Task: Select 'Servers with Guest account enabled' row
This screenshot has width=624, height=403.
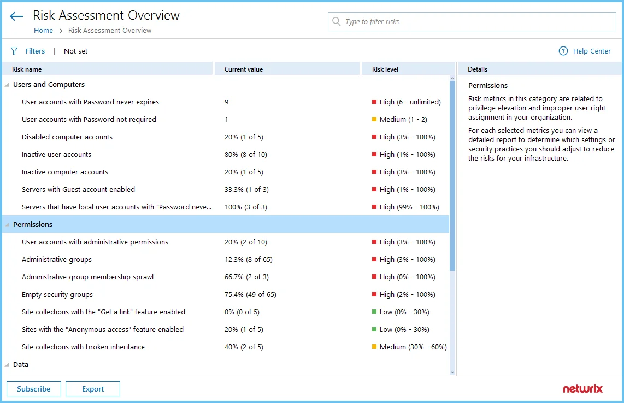Action: click(226, 189)
